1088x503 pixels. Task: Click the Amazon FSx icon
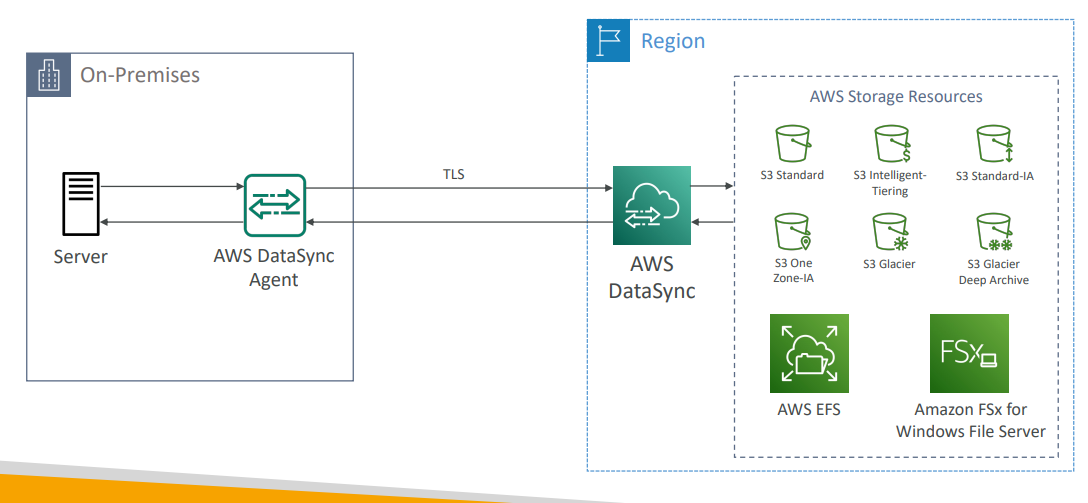point(969,353)
